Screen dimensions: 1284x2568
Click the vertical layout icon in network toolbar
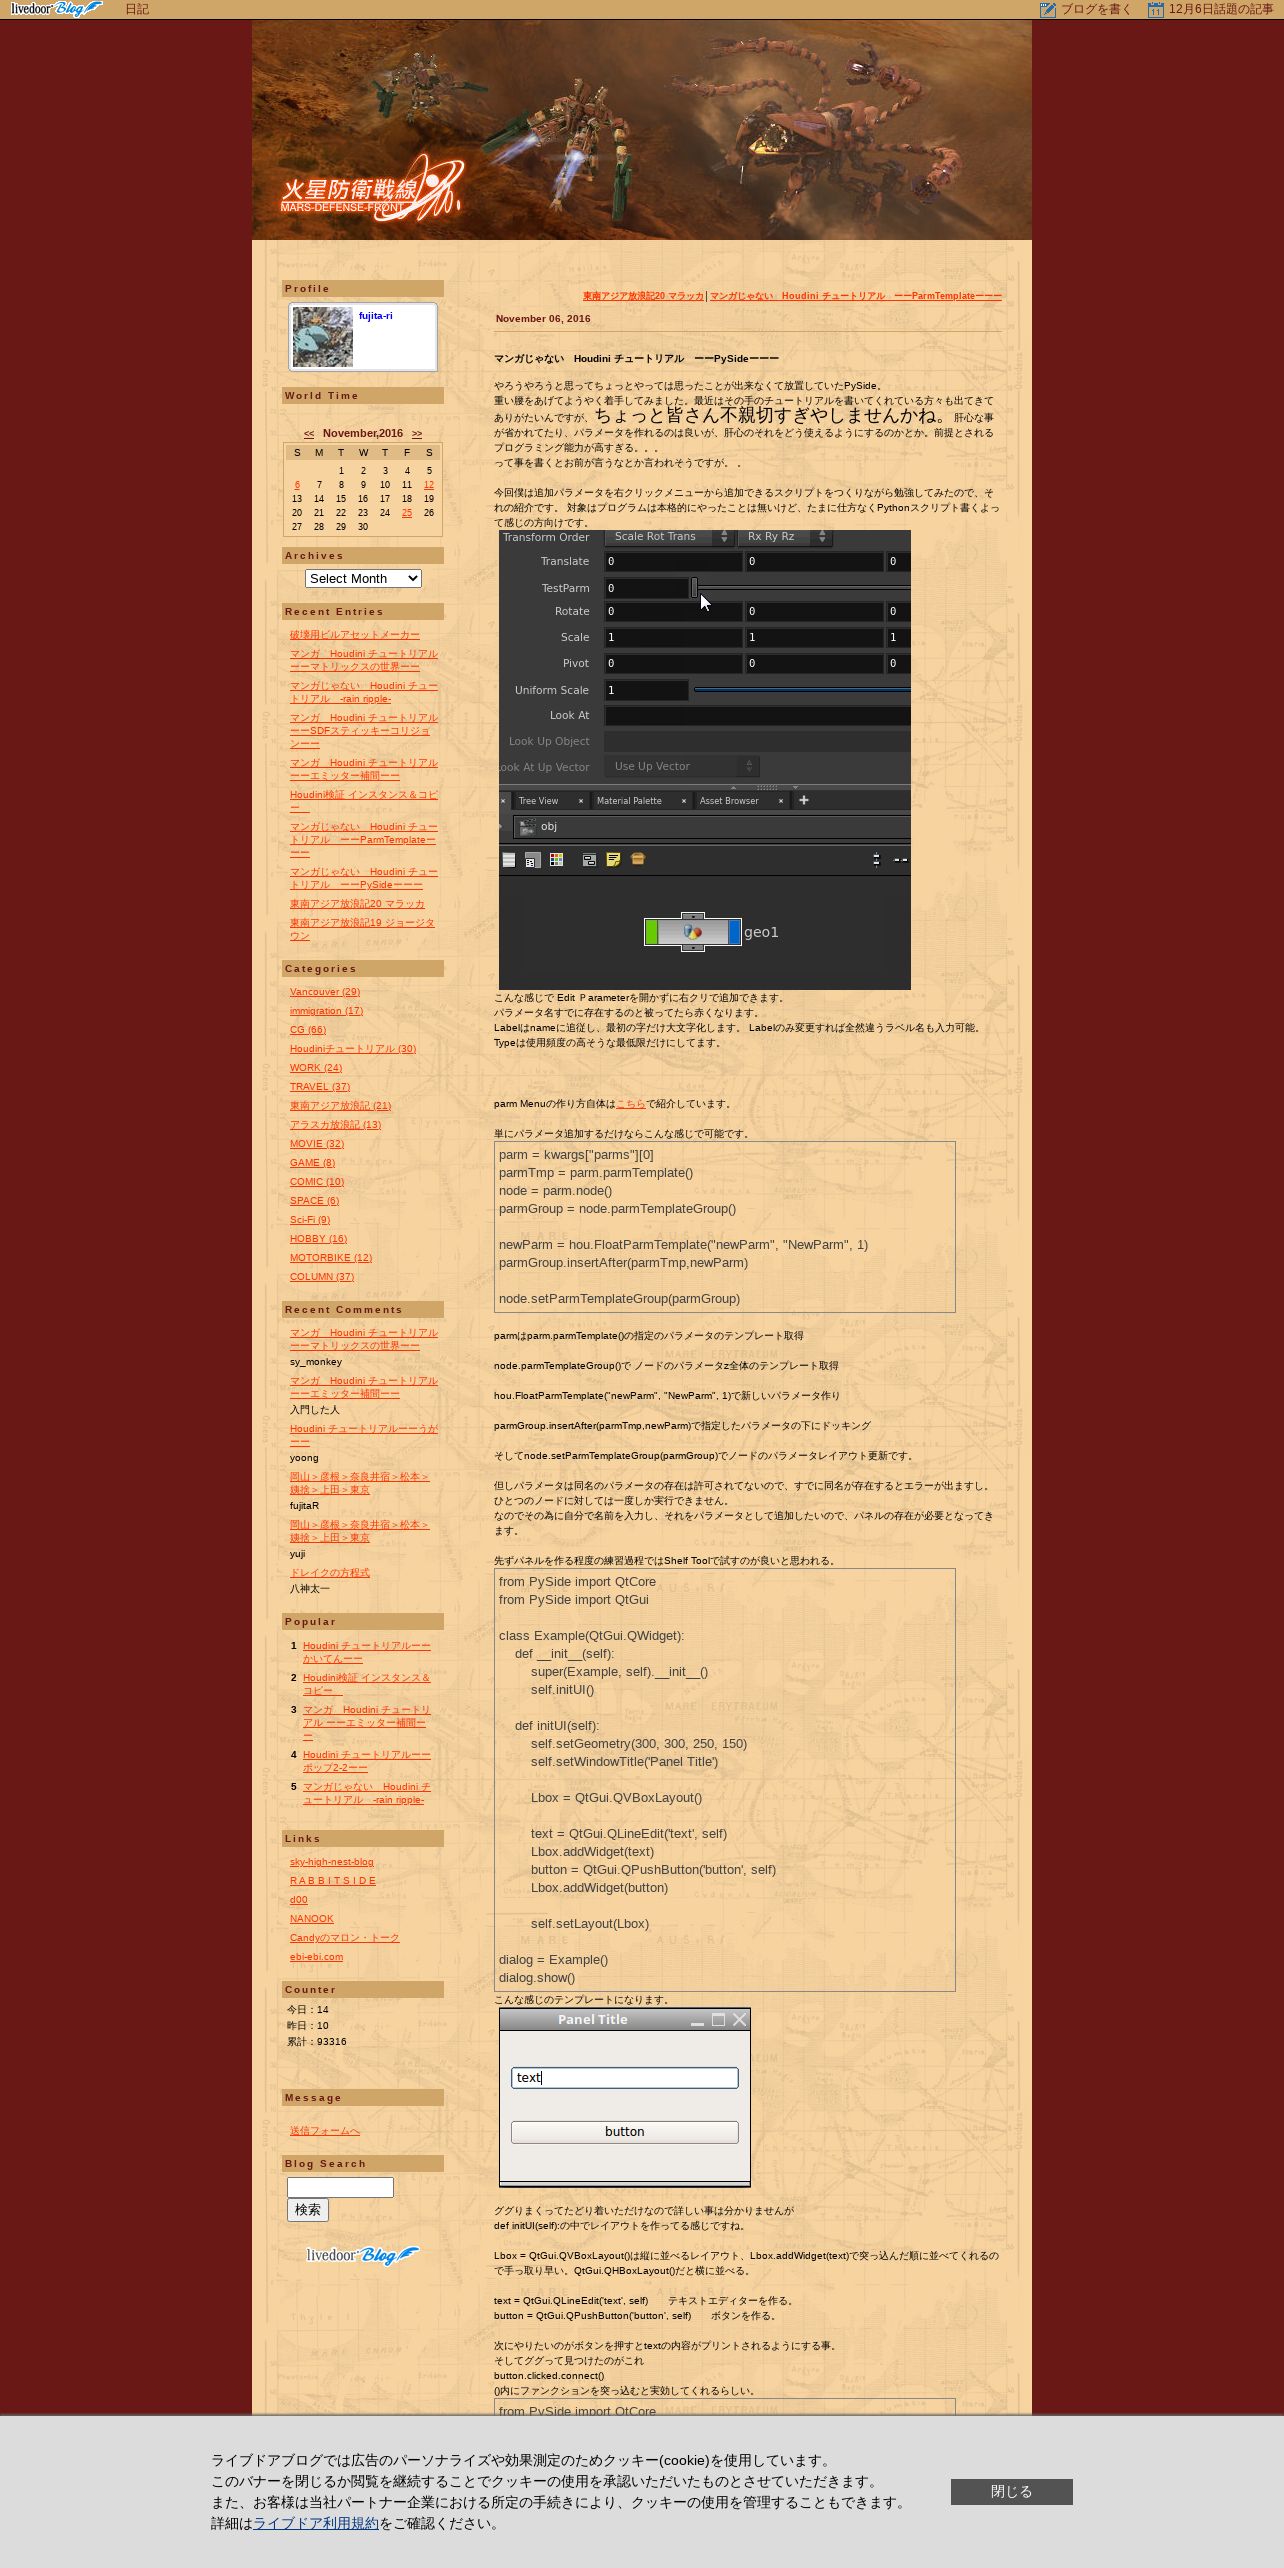click(876, 860)
